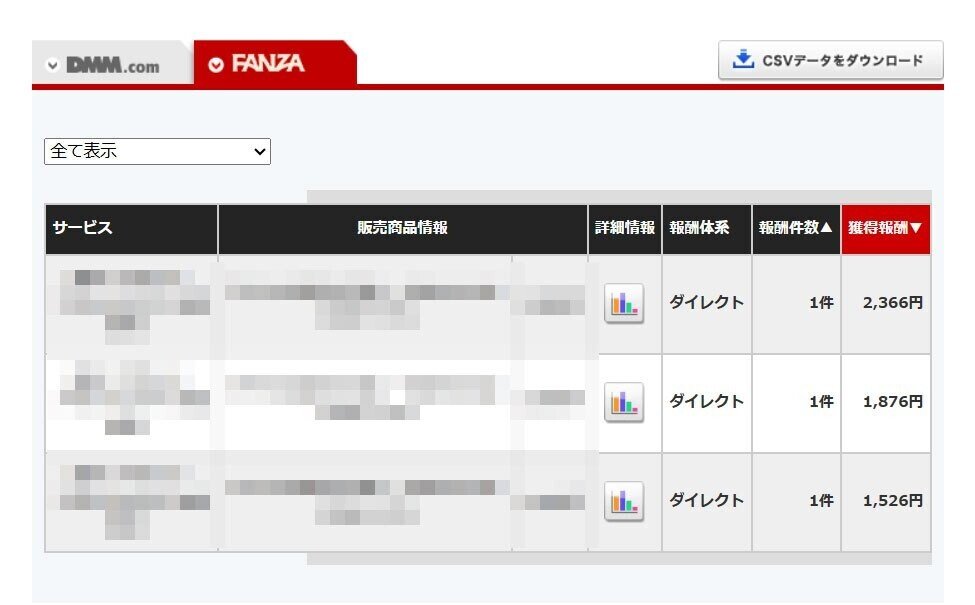Click the CSVデータをダウンロード button
The width and height of the screenshot is (975, 605).
click(x=830, y=60)
